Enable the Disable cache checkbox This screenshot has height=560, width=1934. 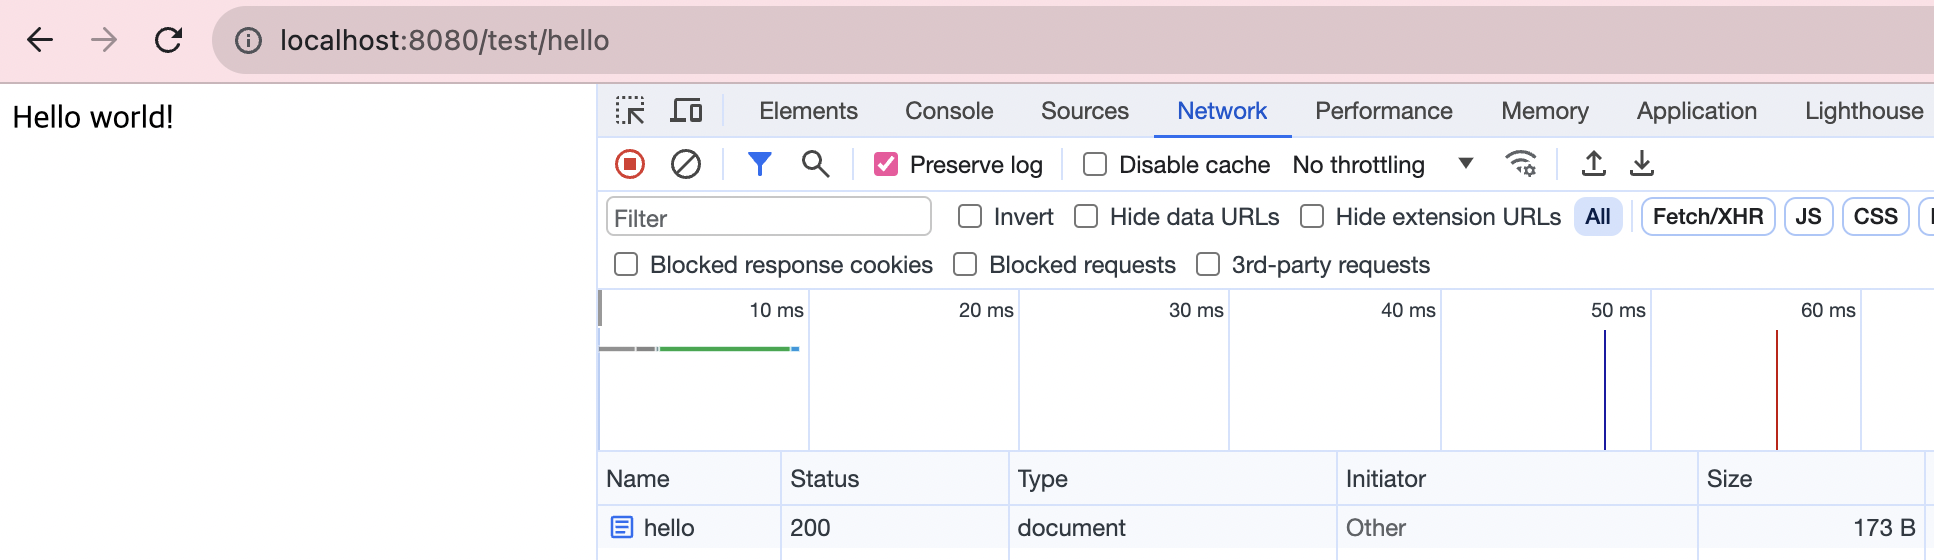pos(1095,164)
